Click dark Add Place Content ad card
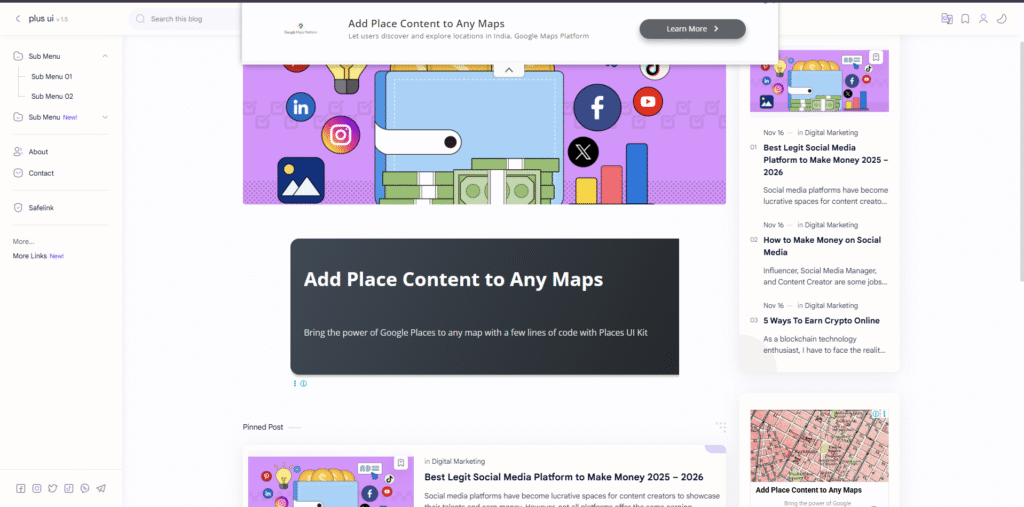Viewport: 1024px width, 507px height. pos(485,306)
